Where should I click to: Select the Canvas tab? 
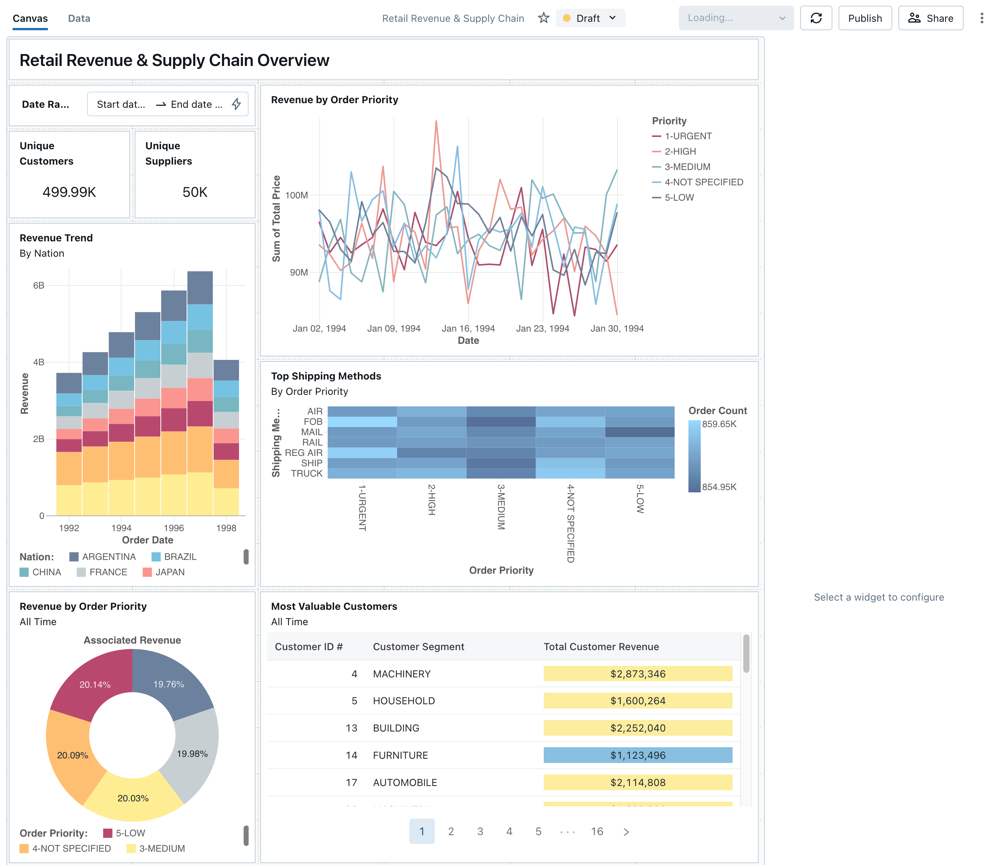click(30, 17)
